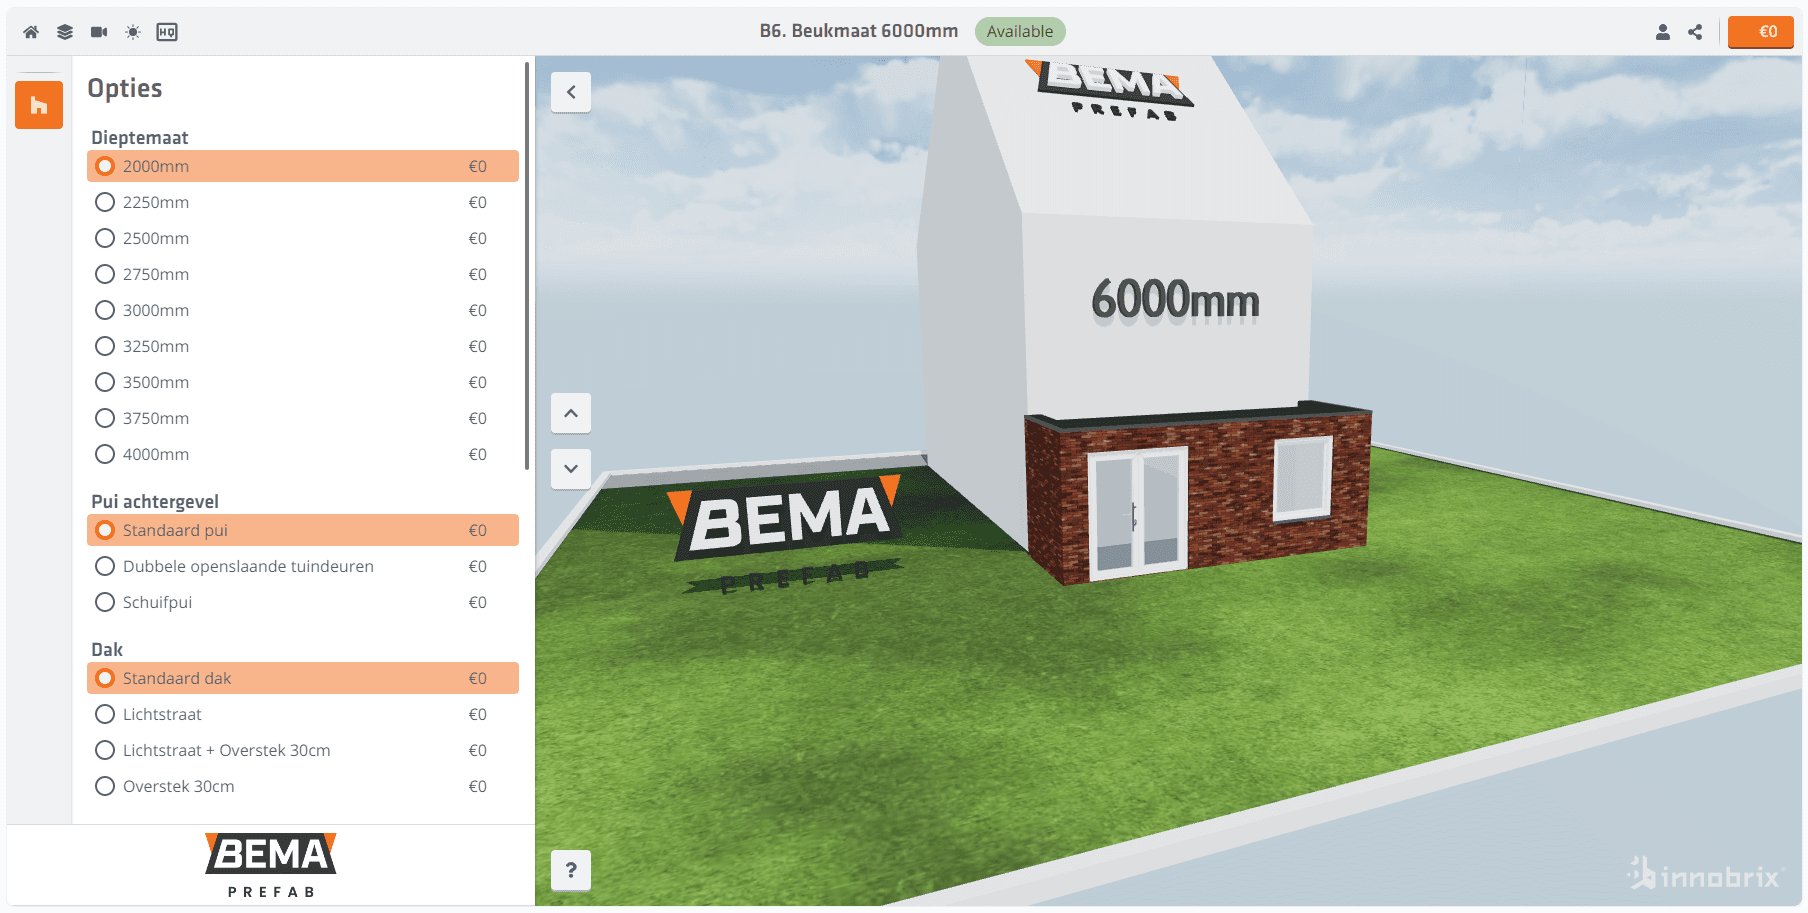
Task: Click the Opties heading
Action: point(125,88)
